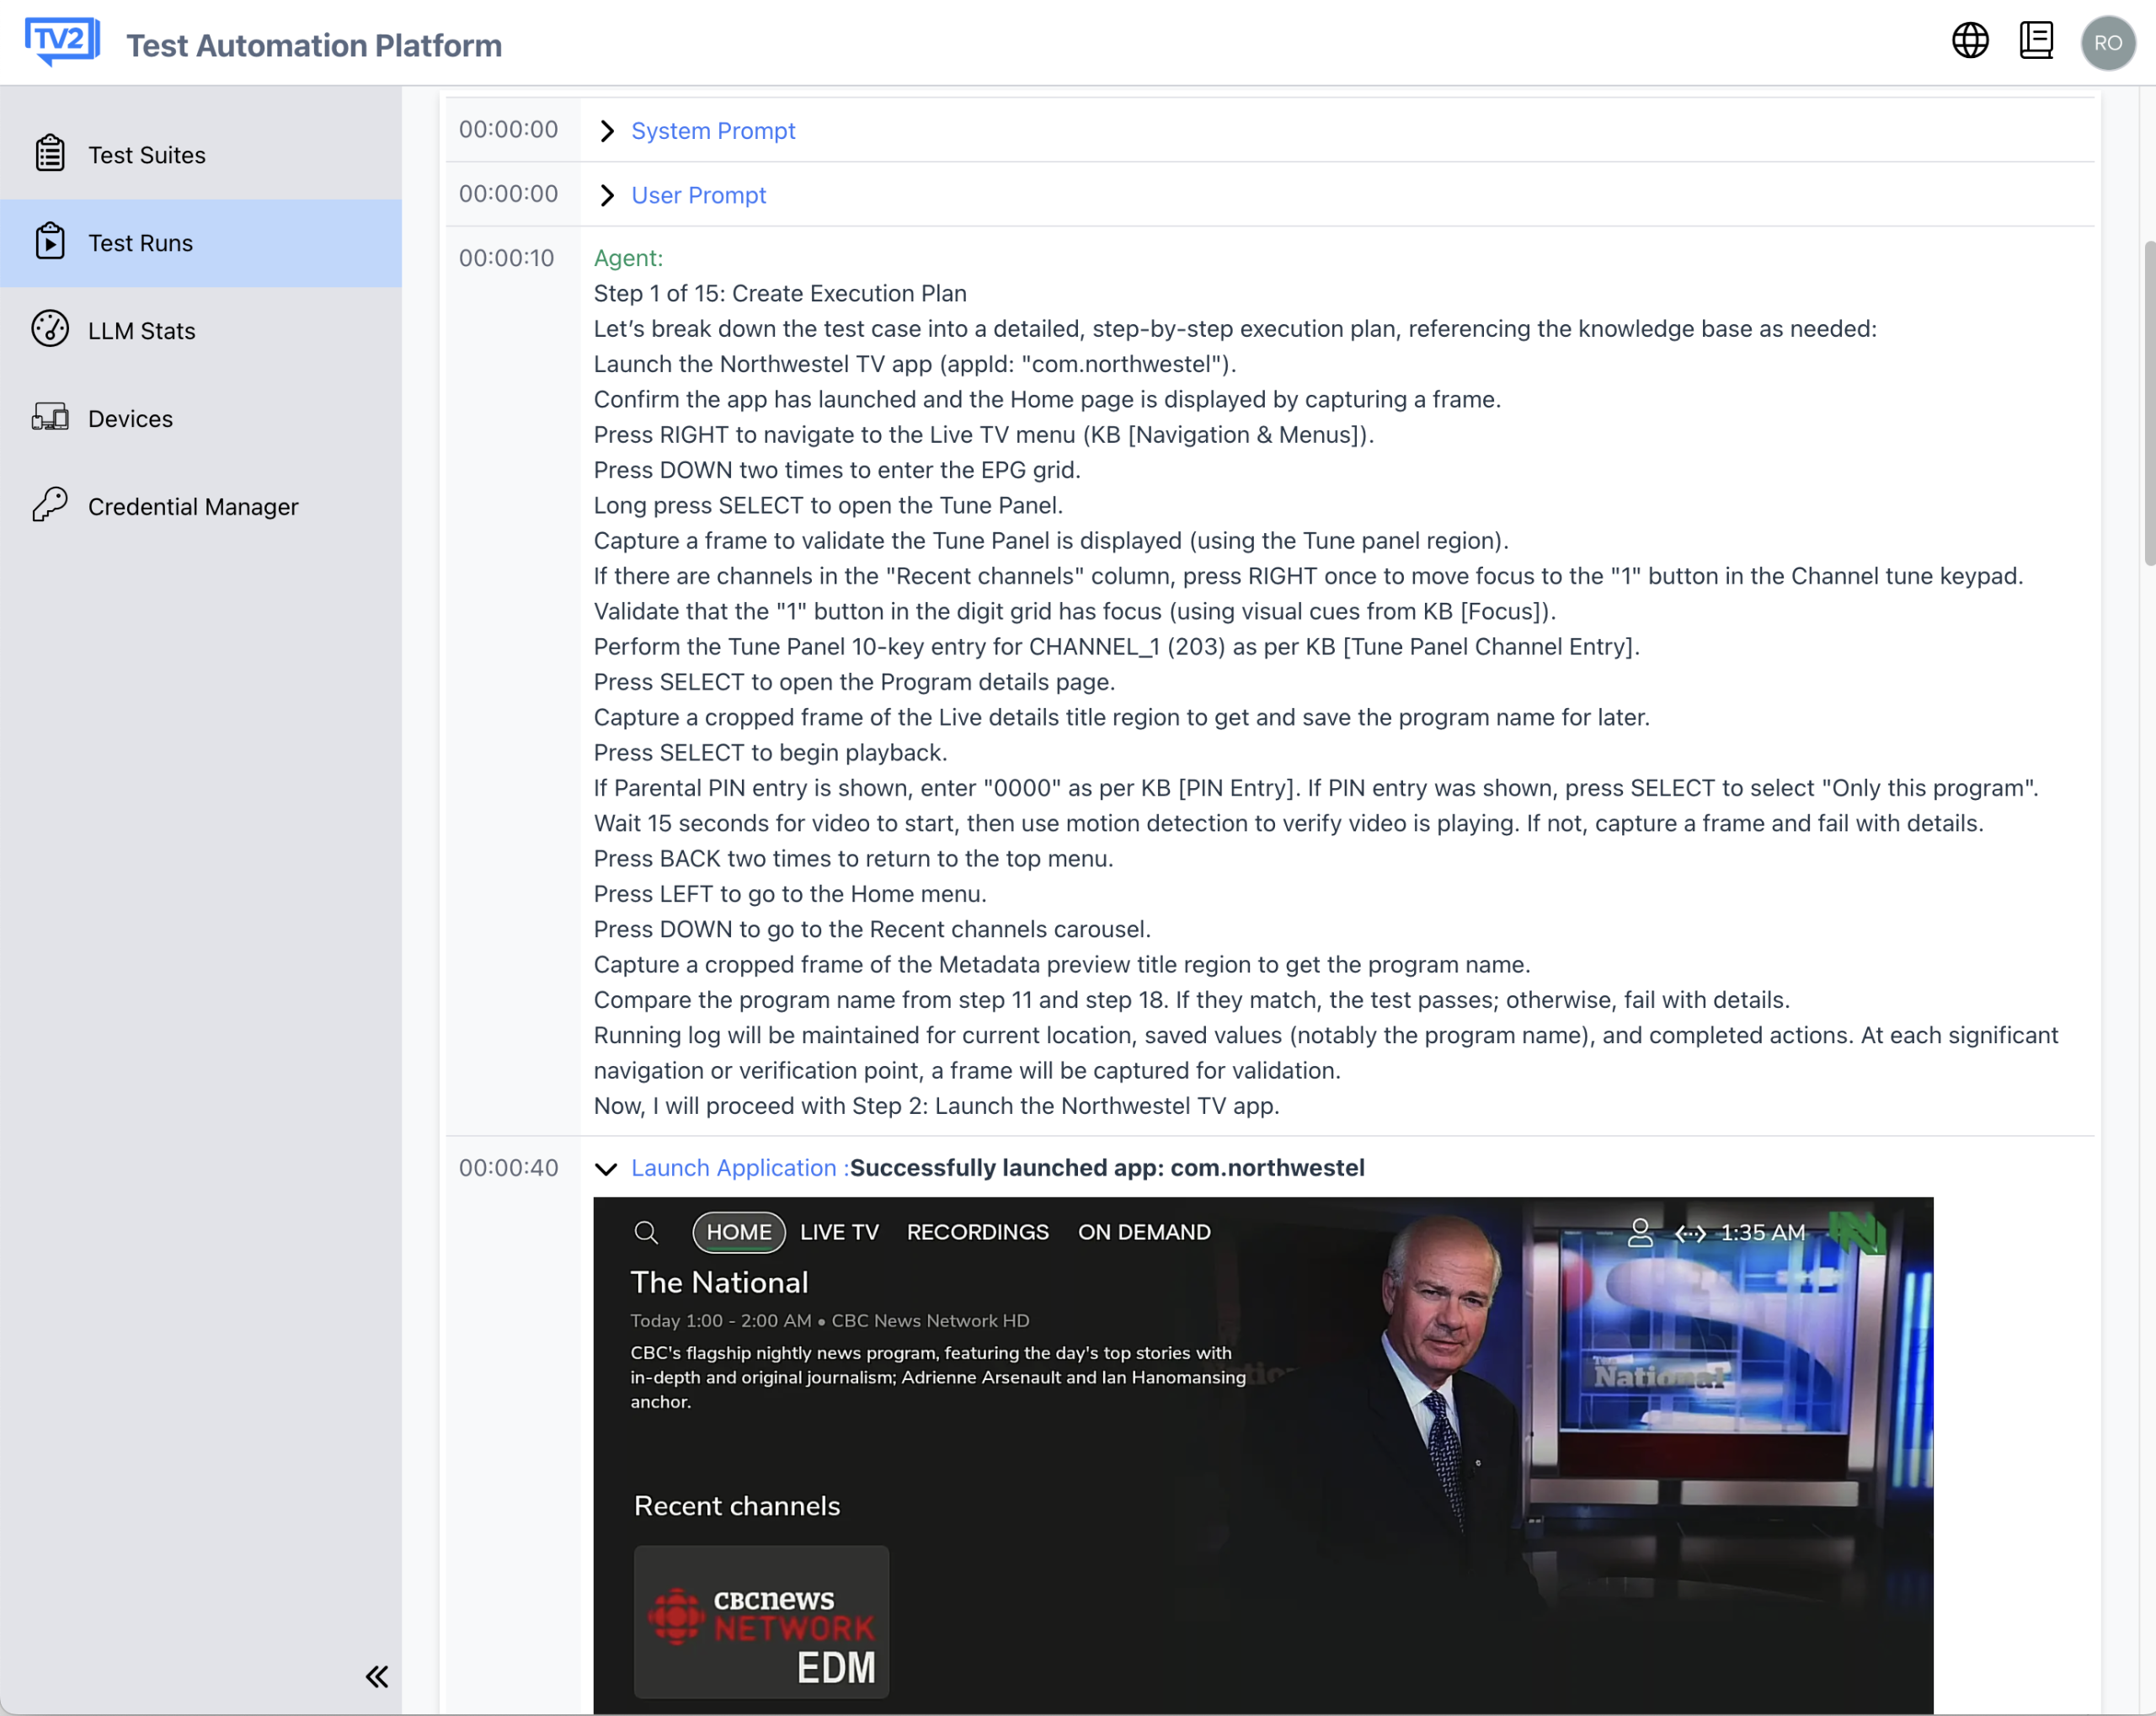Open the User Prompt link

pos(698,195)
